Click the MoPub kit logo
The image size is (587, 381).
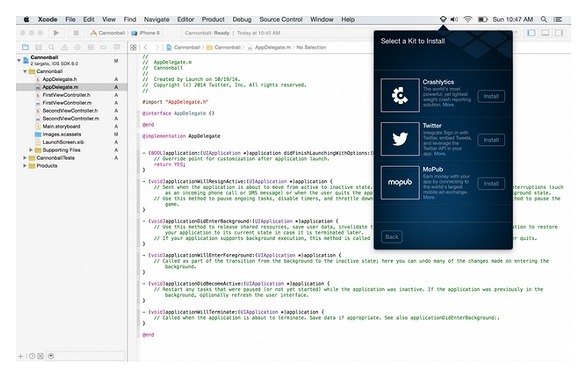(400, 183)
